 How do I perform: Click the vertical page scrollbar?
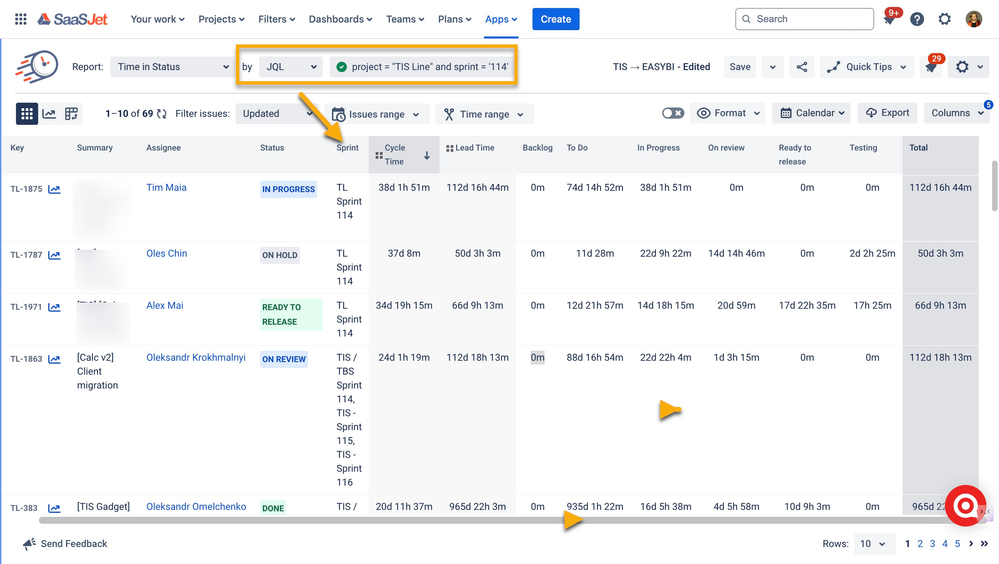(x=995, y=185)
